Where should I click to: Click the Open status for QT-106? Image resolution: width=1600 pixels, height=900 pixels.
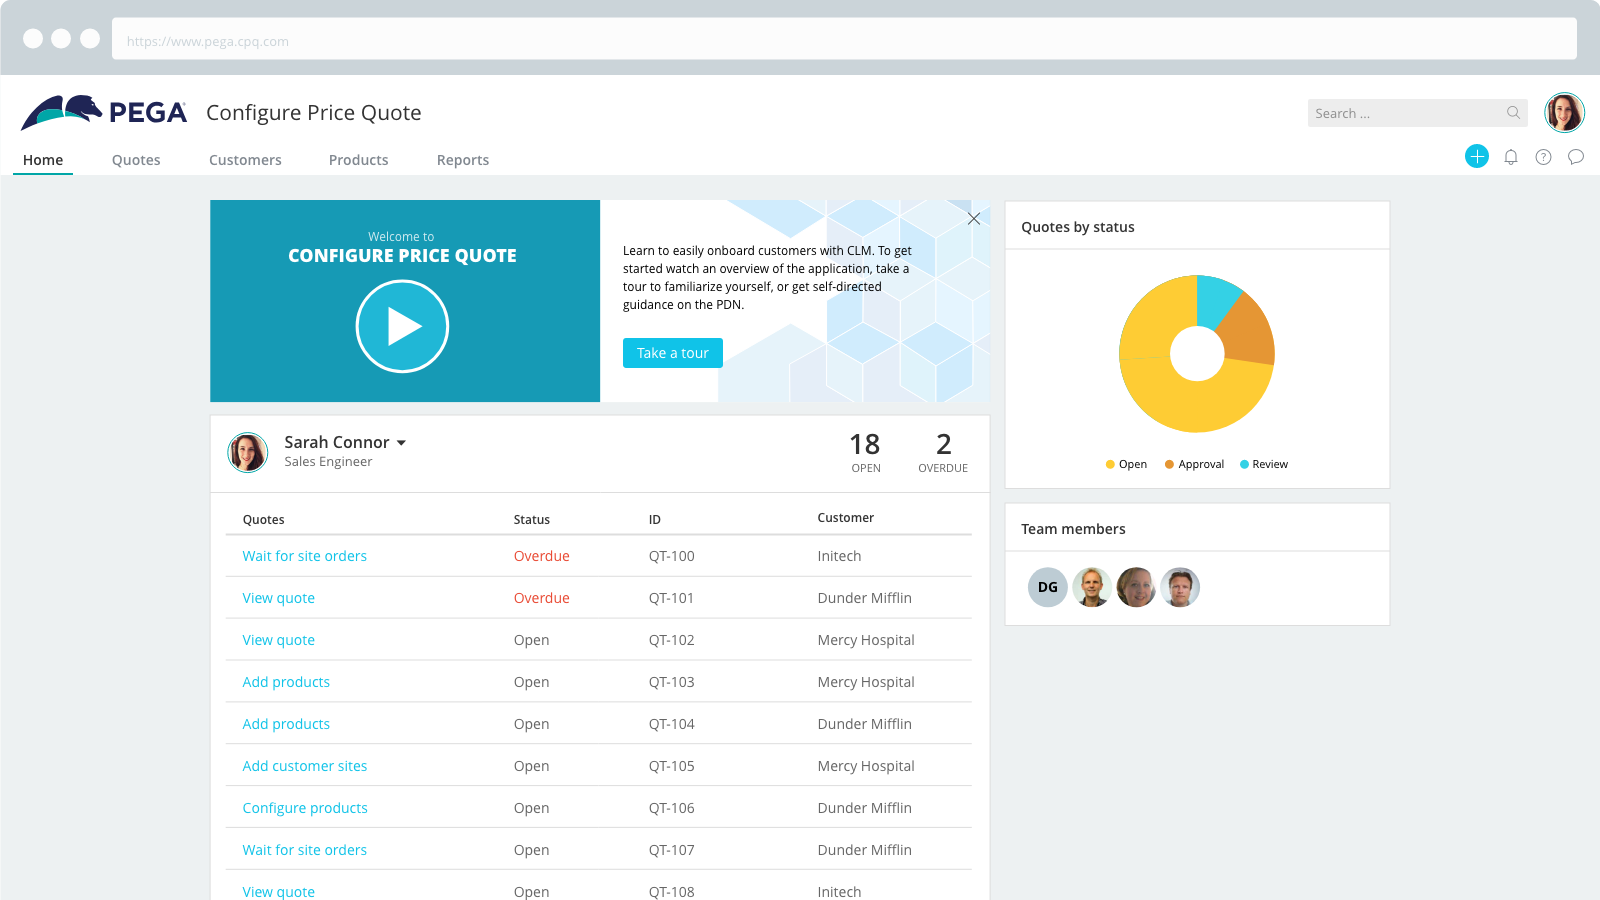pos(532,808)
